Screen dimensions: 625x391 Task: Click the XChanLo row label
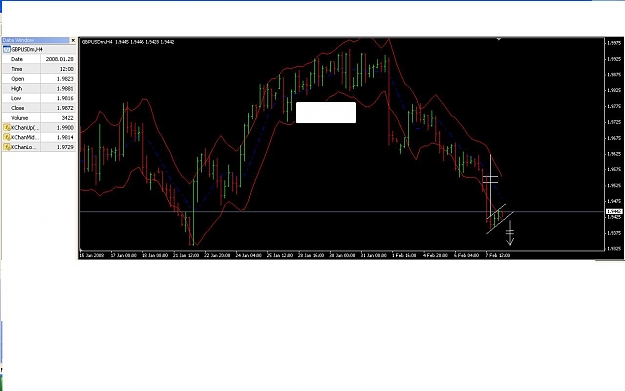click(x=24, y=147)
